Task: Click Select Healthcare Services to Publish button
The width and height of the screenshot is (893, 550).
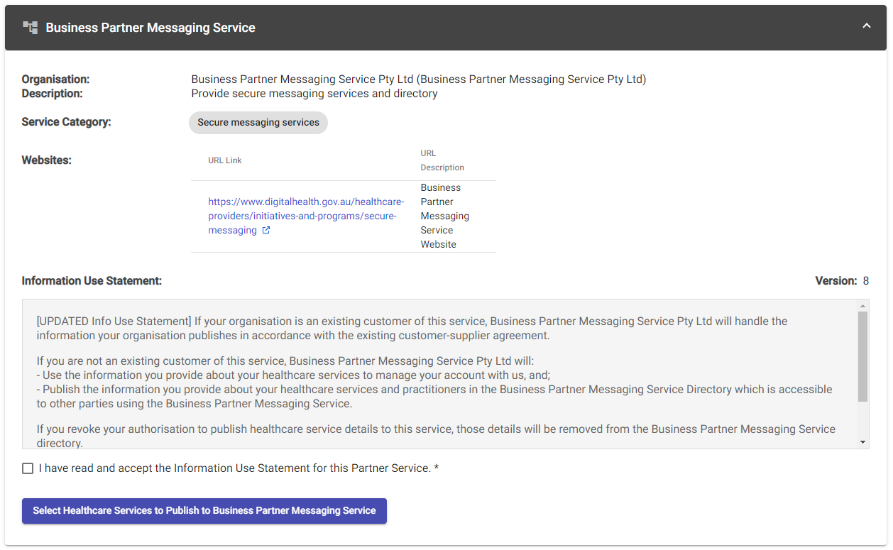Action: pyautogui.click(x=204, y=511)
